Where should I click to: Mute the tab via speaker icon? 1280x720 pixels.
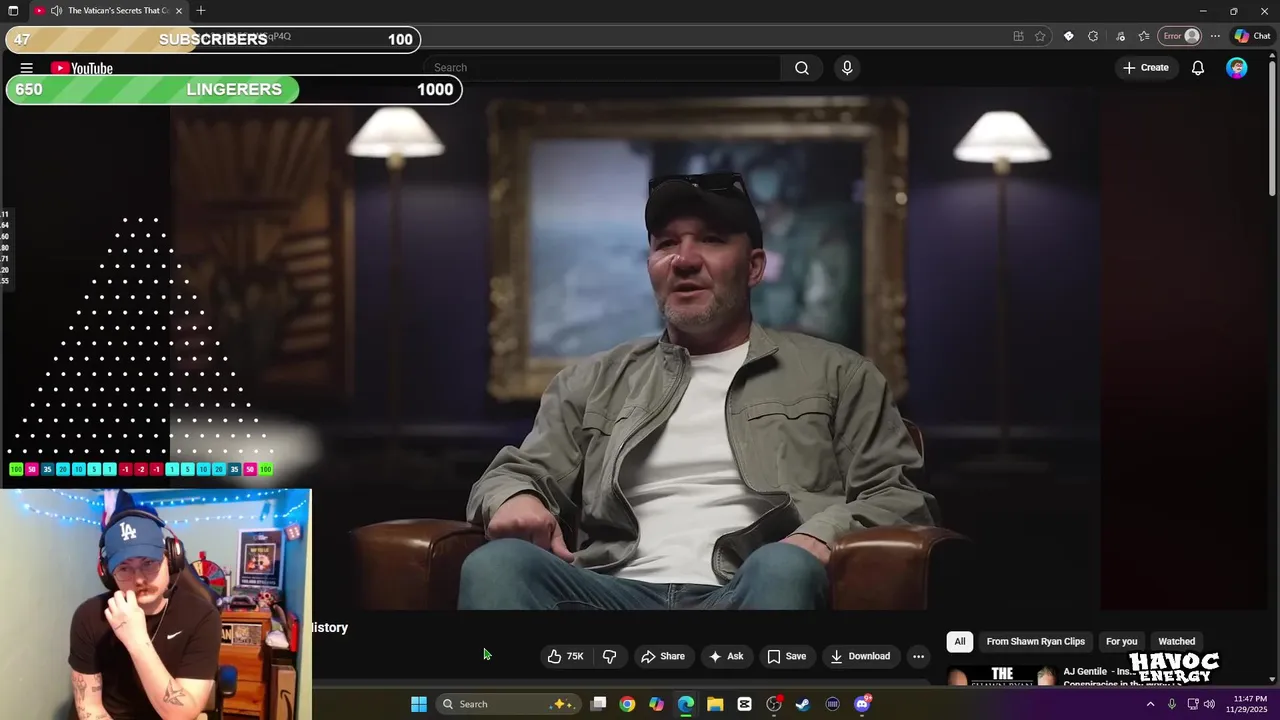(x=56, y=11)
